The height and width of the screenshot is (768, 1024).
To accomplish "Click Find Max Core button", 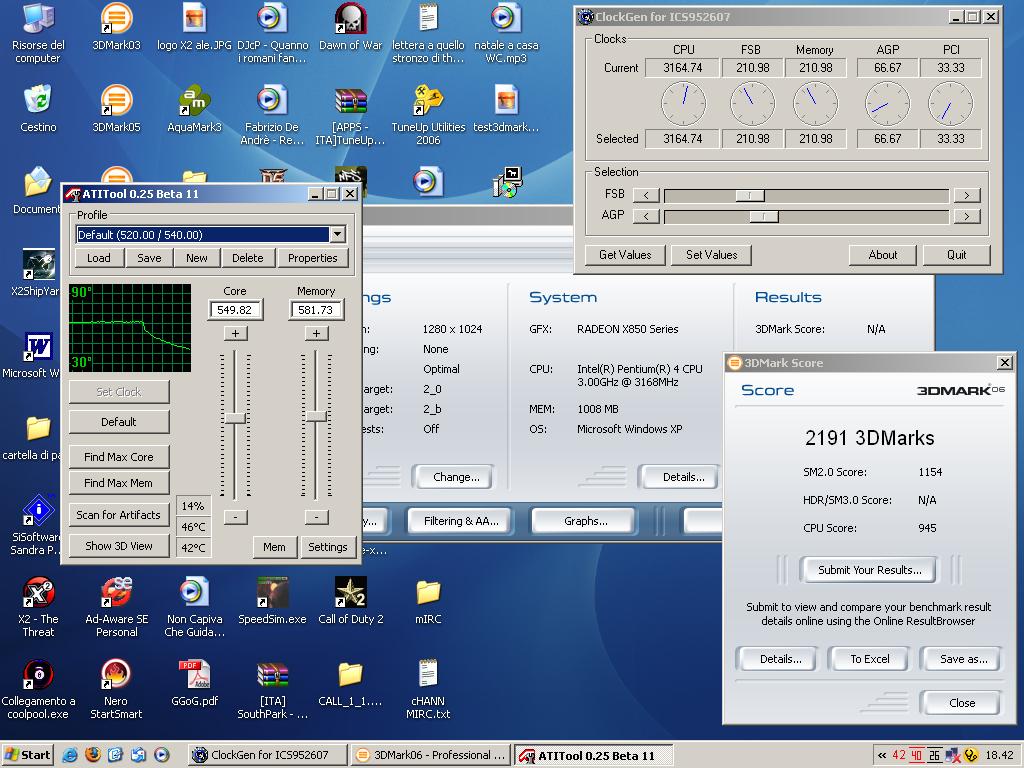I will tap(119, 456).
